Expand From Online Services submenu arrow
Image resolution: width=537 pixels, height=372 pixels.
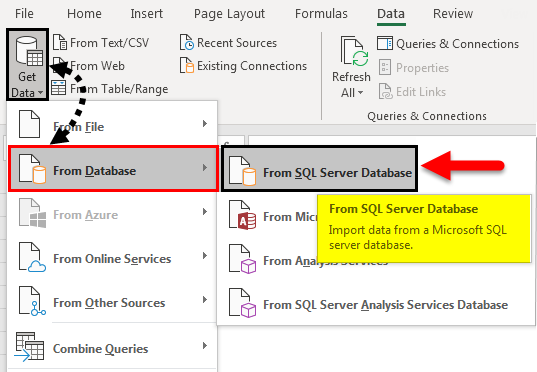205,256
